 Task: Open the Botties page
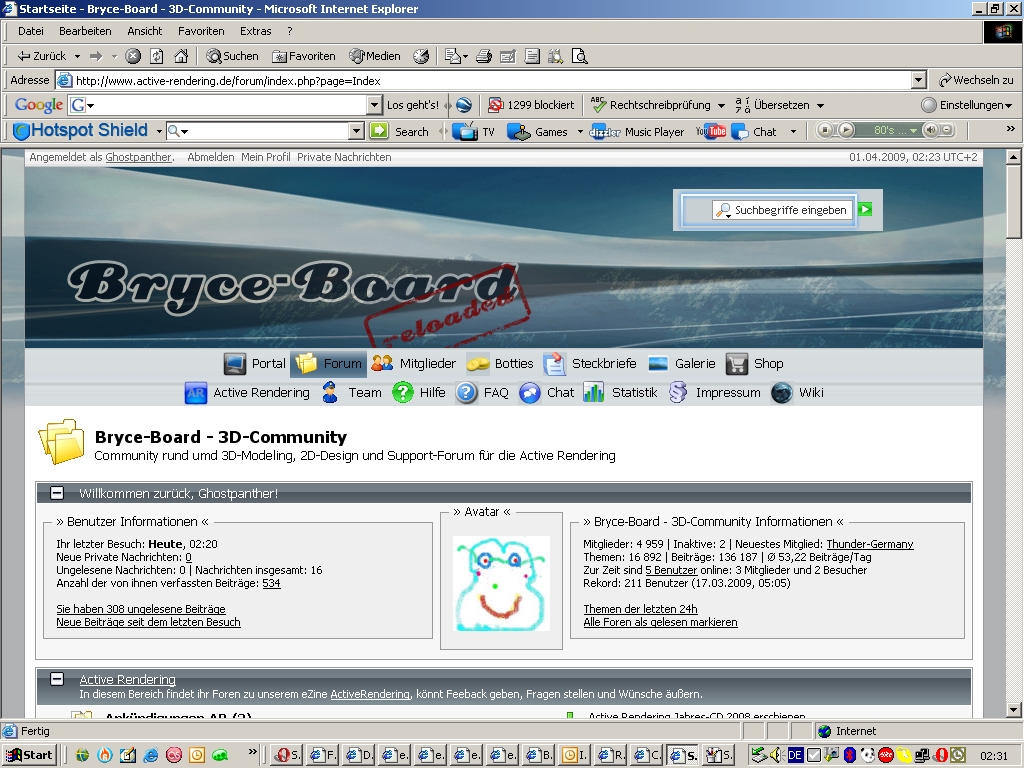pyautogui.click(x=500, y=363)
